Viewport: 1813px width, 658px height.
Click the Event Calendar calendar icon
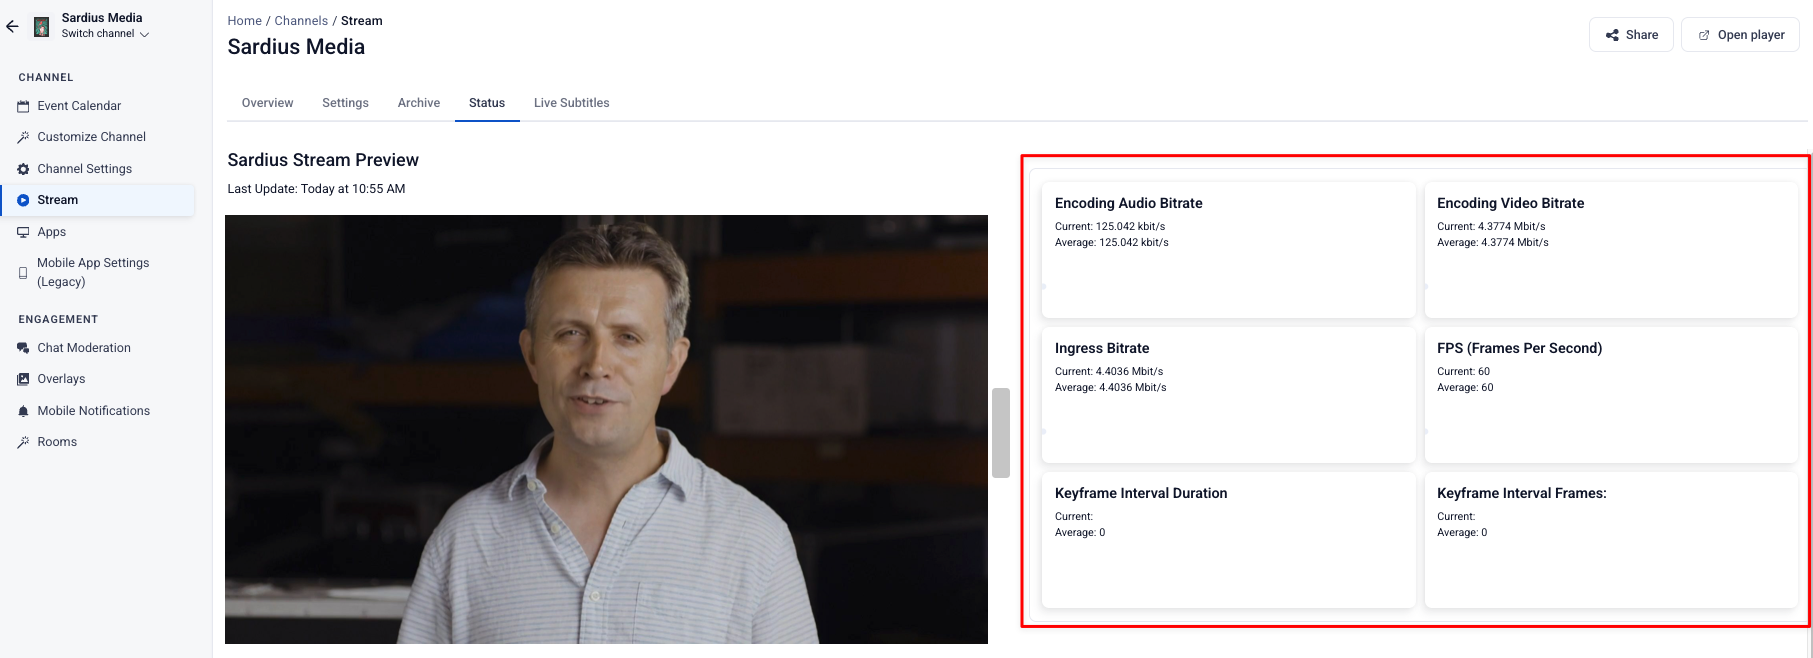coord(23,106)
